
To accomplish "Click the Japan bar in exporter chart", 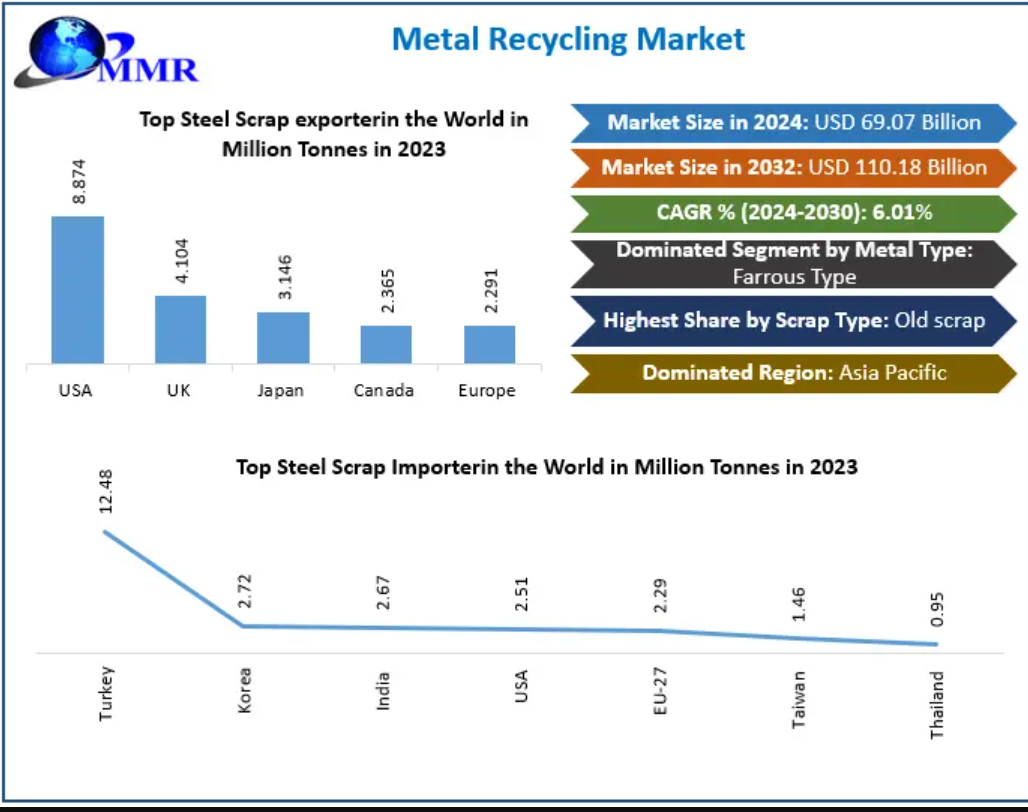I will pos(283,337).
